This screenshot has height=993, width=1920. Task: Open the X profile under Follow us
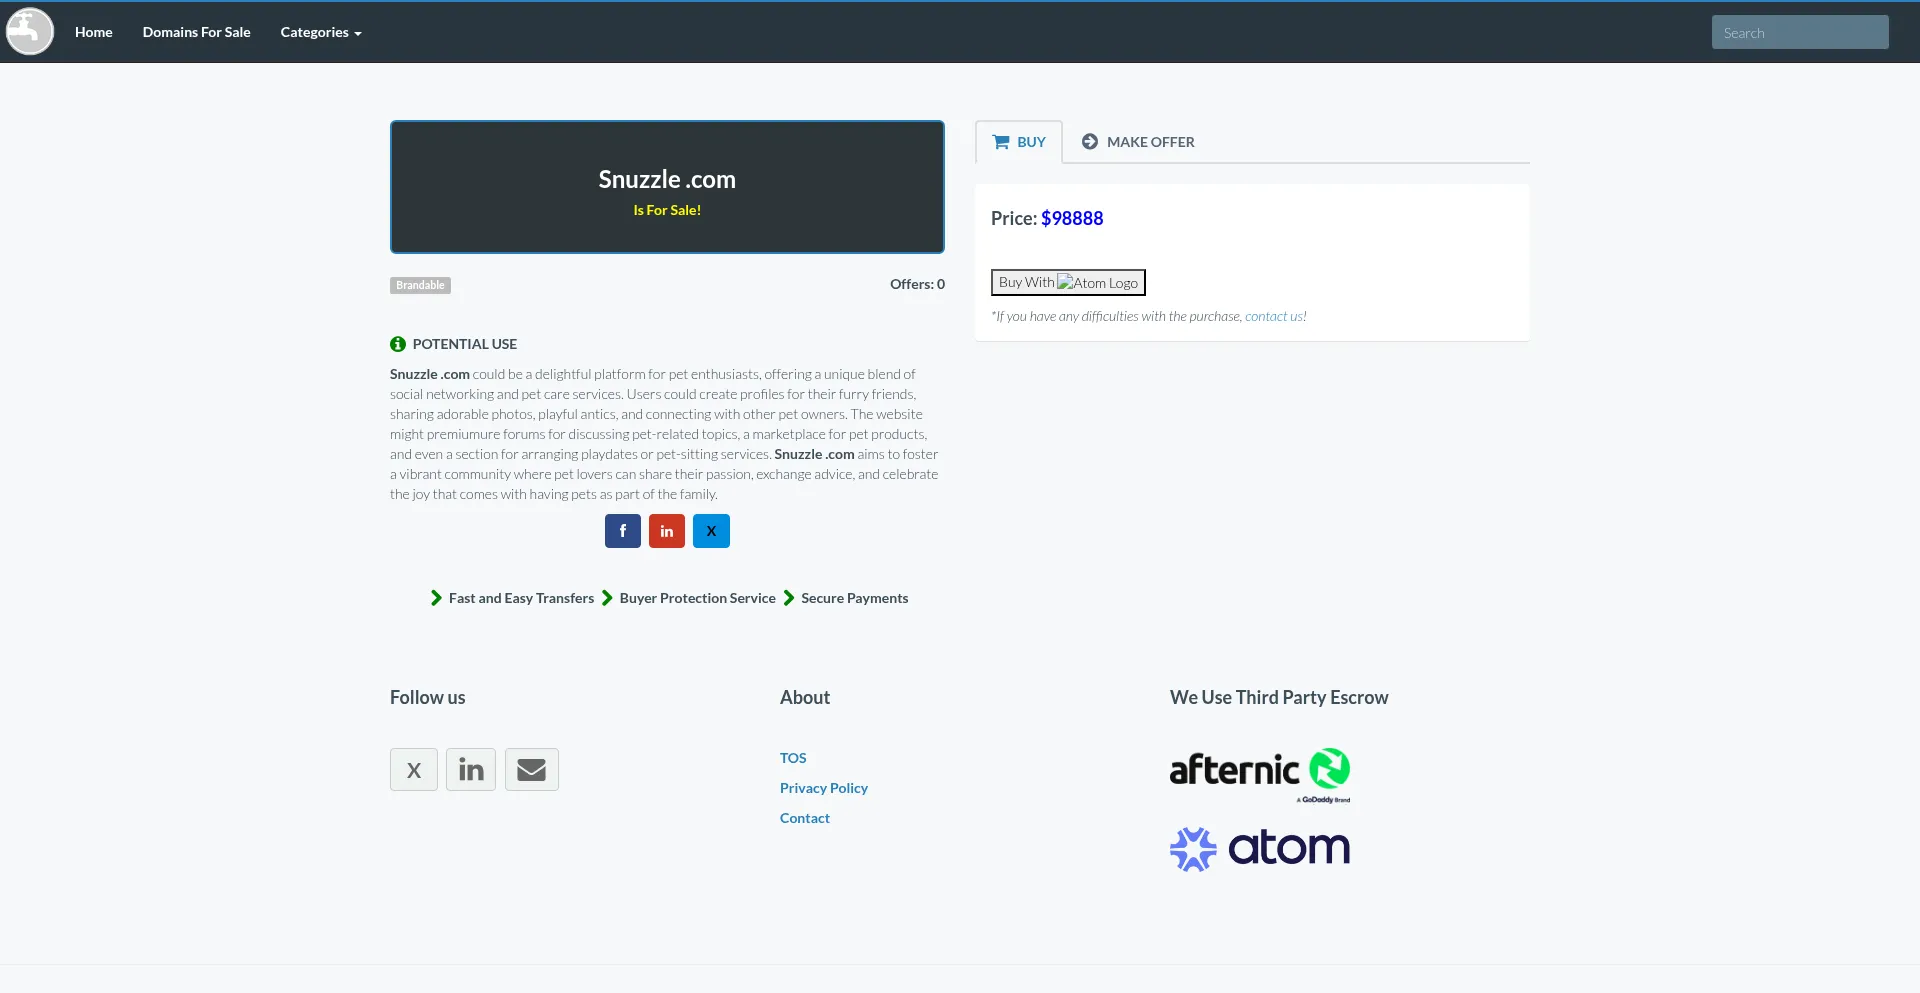414,770
